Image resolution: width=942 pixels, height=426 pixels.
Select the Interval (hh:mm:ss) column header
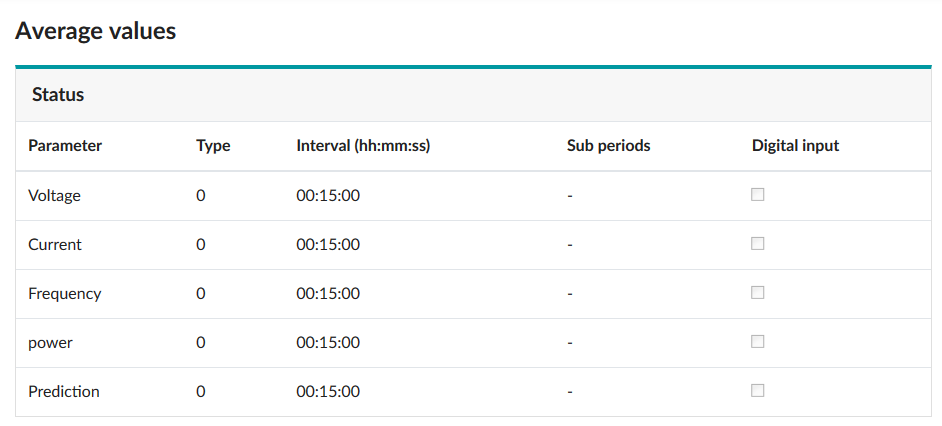tap(363, 146)
